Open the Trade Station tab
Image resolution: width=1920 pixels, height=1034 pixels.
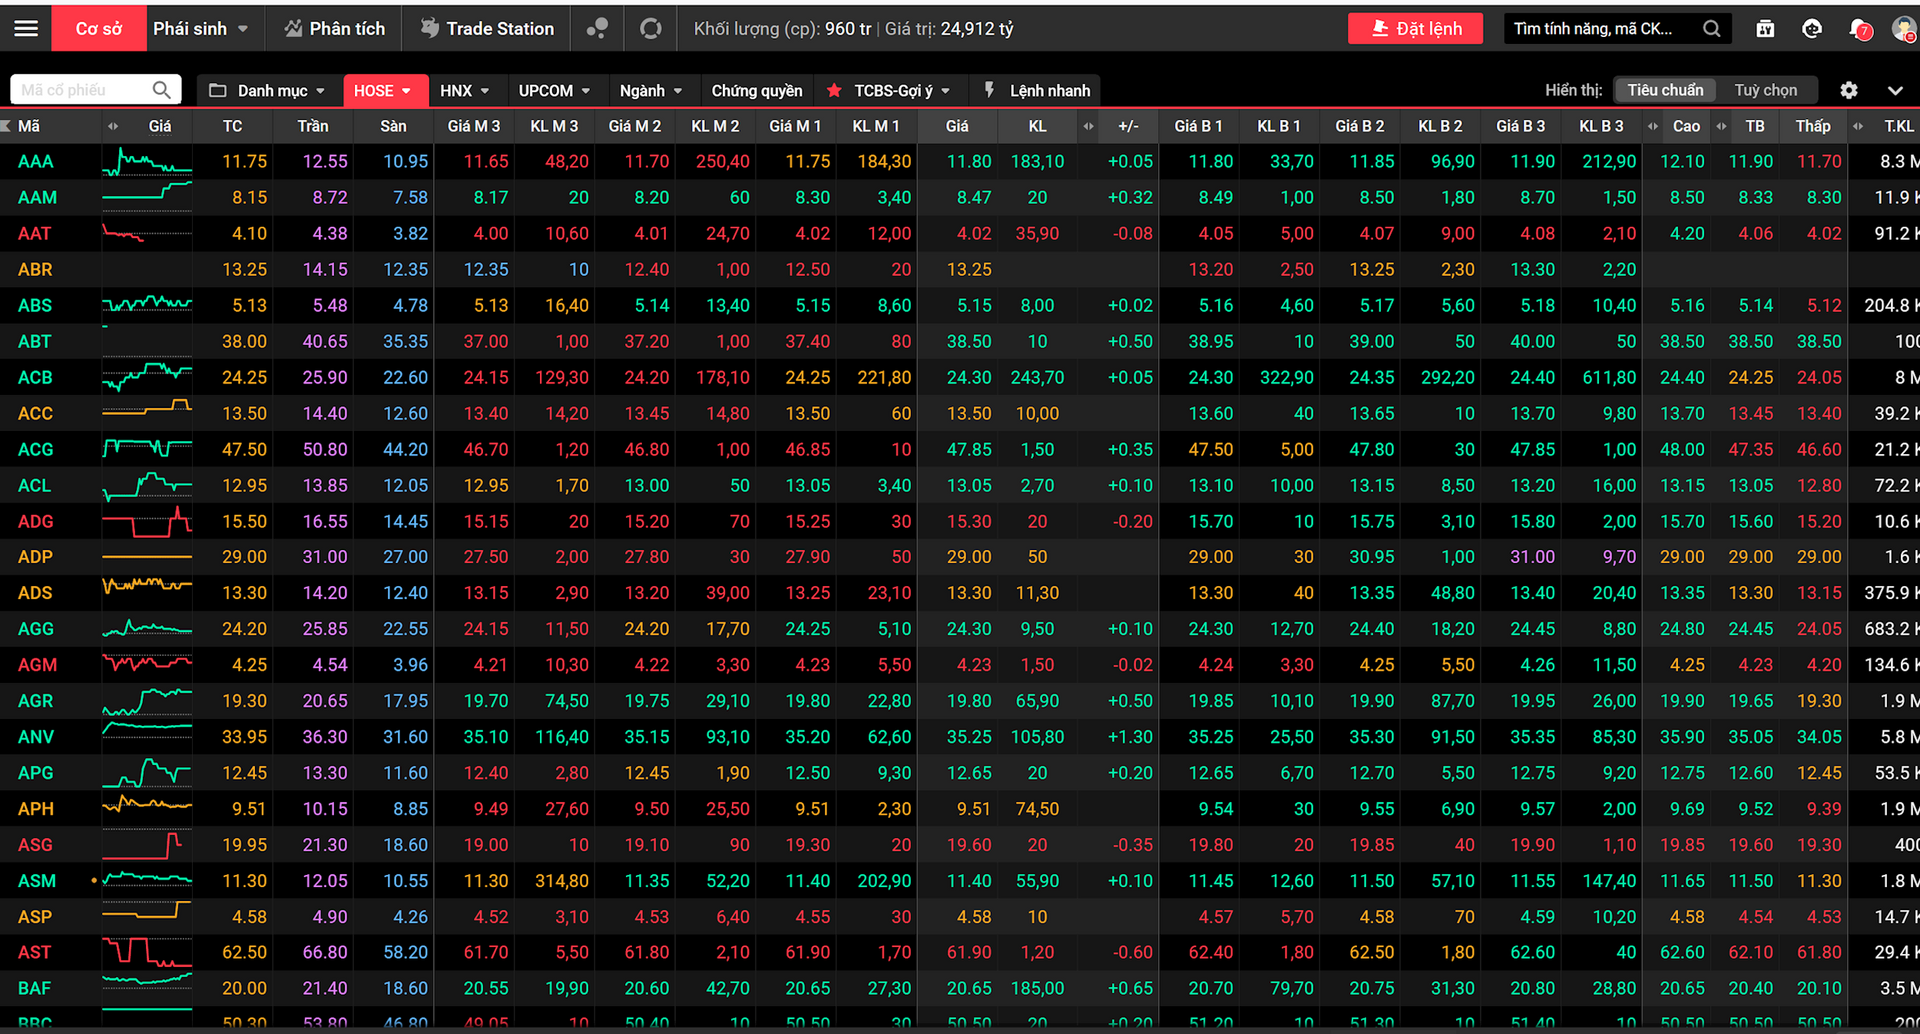tap(487, 29)
